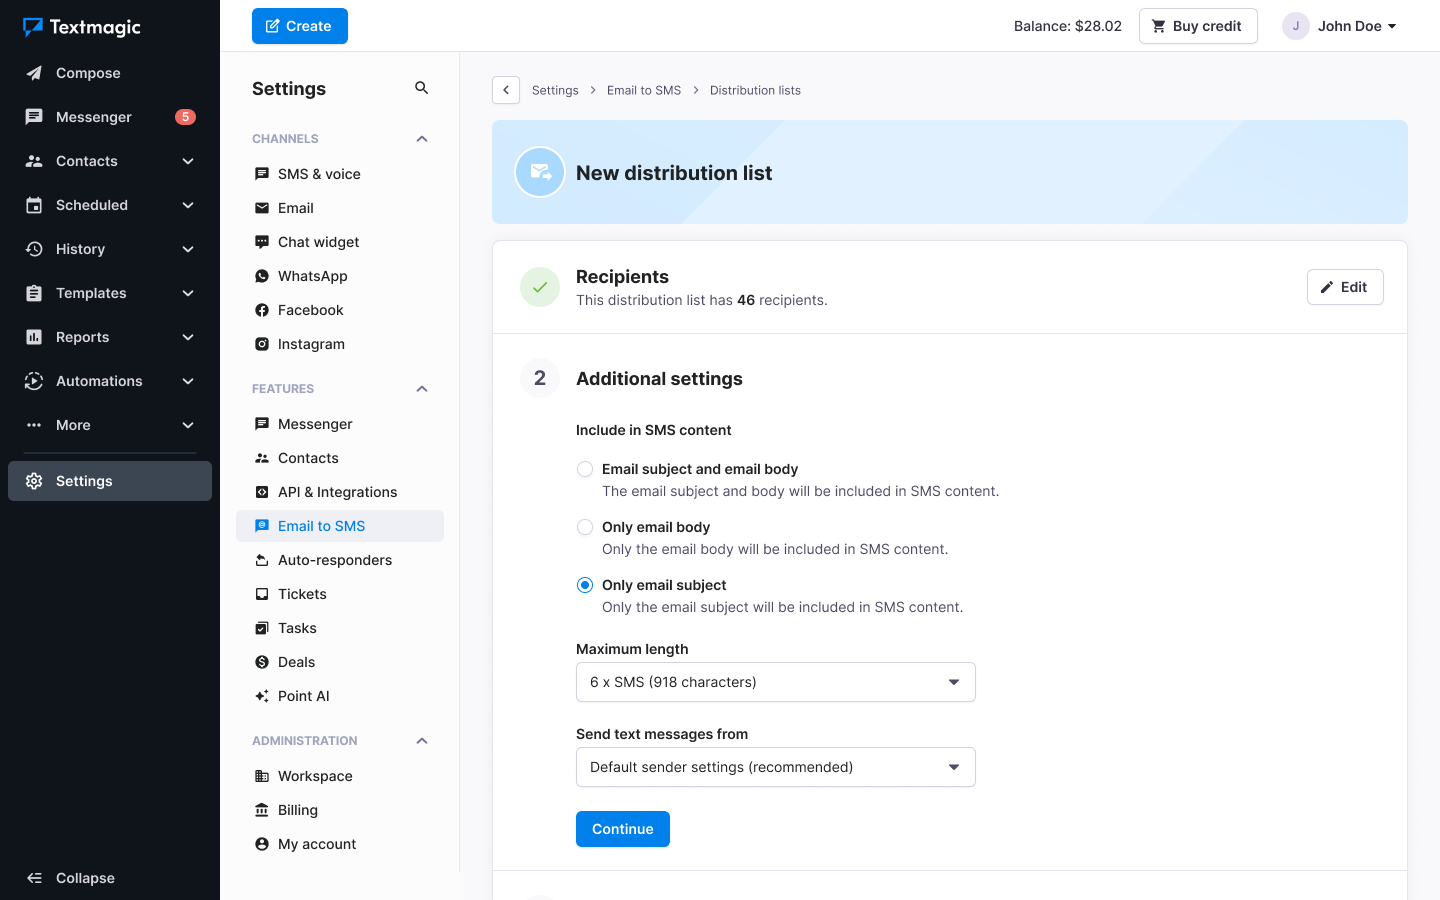Open the John Doe account menu
The width and height of the screenshot is (1440, 900).
point(1338,25)
